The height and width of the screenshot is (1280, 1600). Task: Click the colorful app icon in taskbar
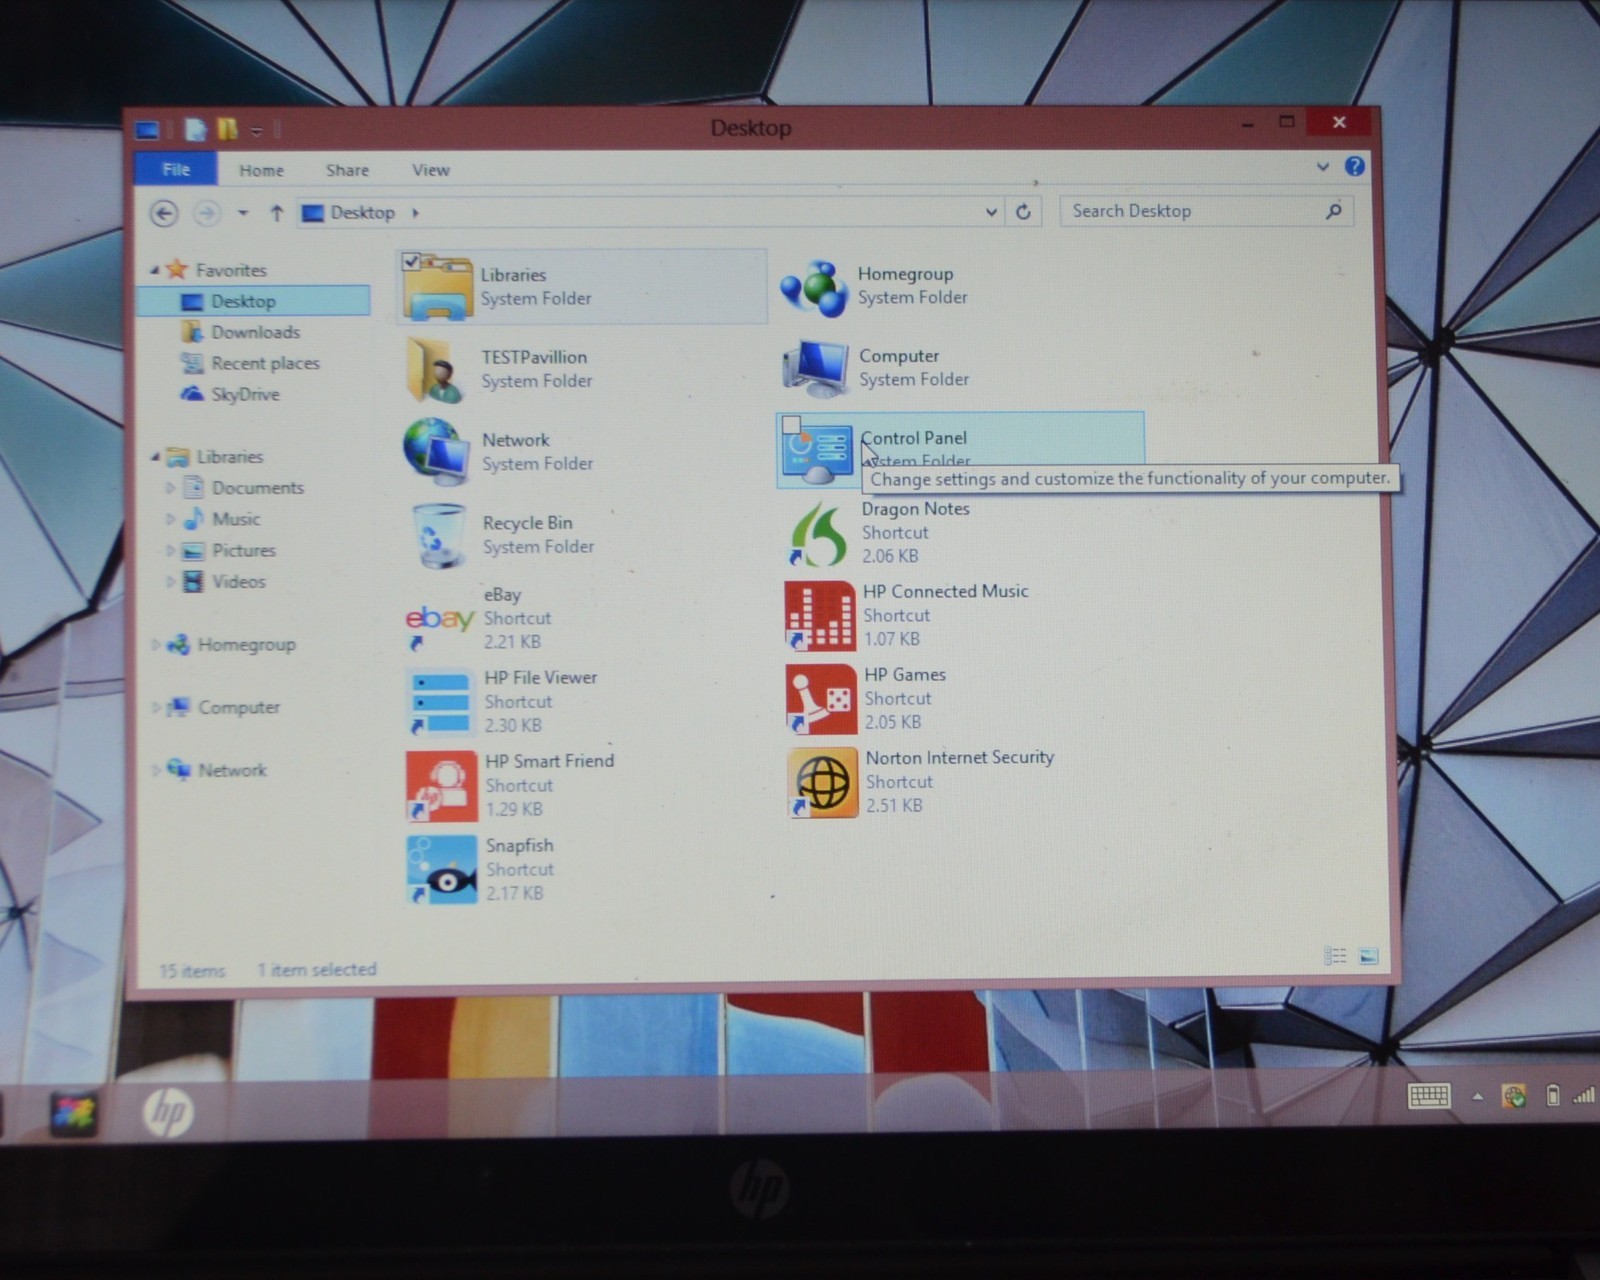pos(73,1113)
